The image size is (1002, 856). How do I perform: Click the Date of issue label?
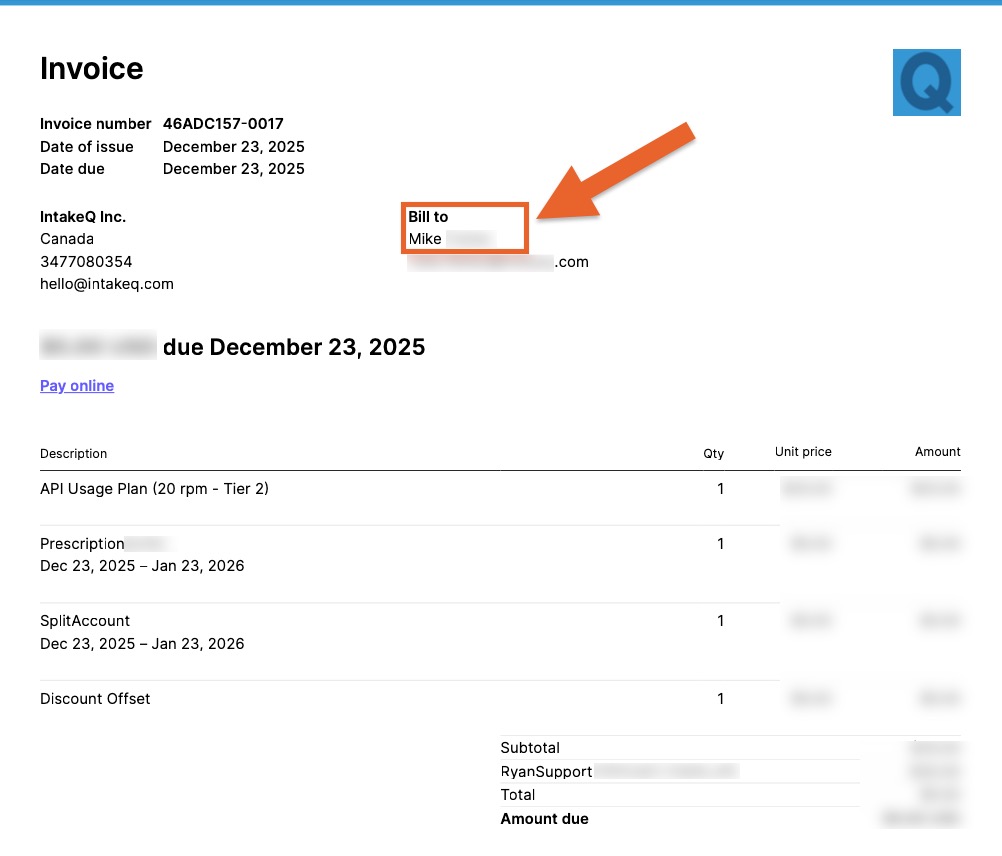86,147
